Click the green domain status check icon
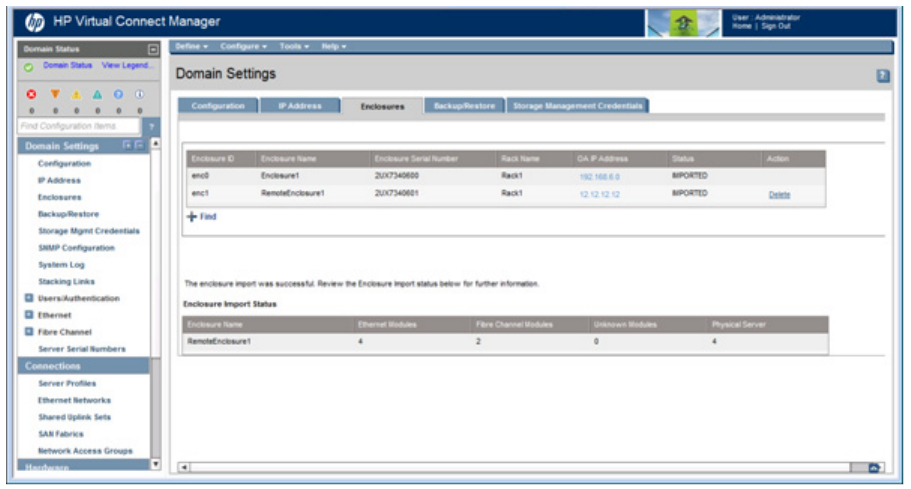This screenshot has width=911, height=489. click(28, 67)
